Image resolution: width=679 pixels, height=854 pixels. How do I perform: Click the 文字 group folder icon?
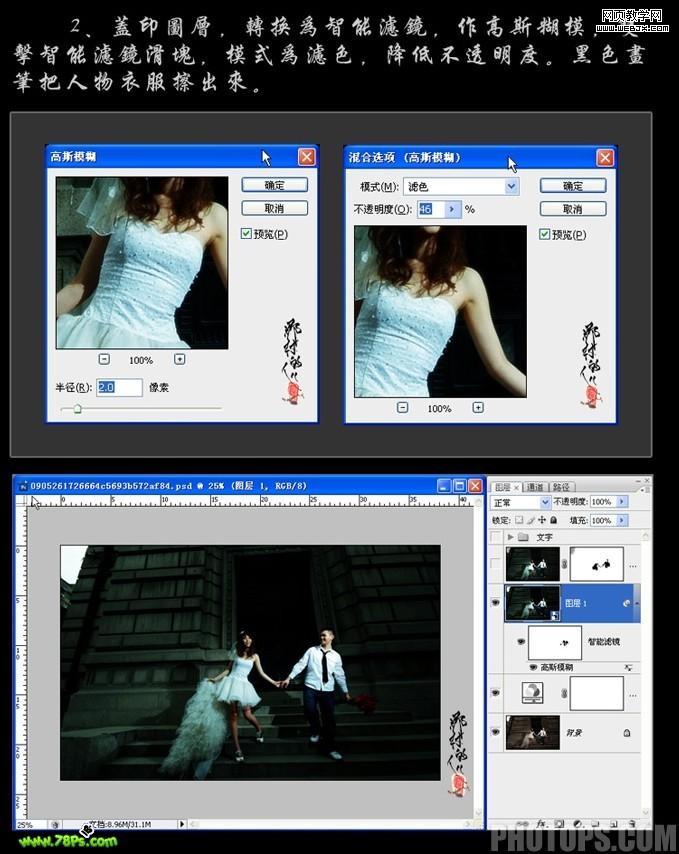523,537
